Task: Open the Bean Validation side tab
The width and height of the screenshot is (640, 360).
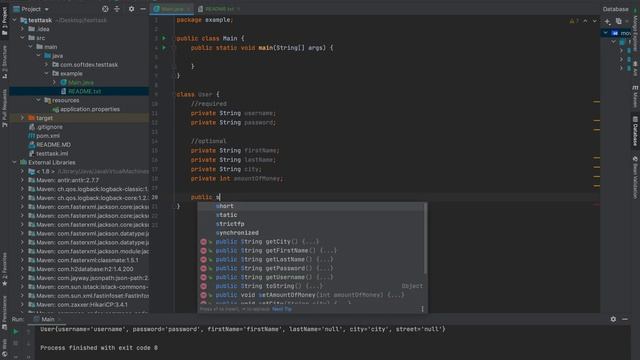Action: (635, 177)
